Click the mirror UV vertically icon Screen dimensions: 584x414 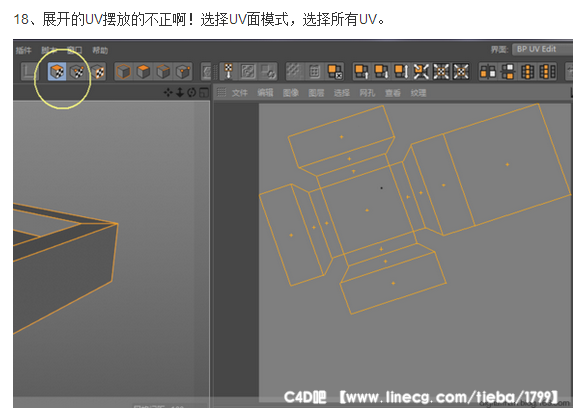tap(508, 71)
